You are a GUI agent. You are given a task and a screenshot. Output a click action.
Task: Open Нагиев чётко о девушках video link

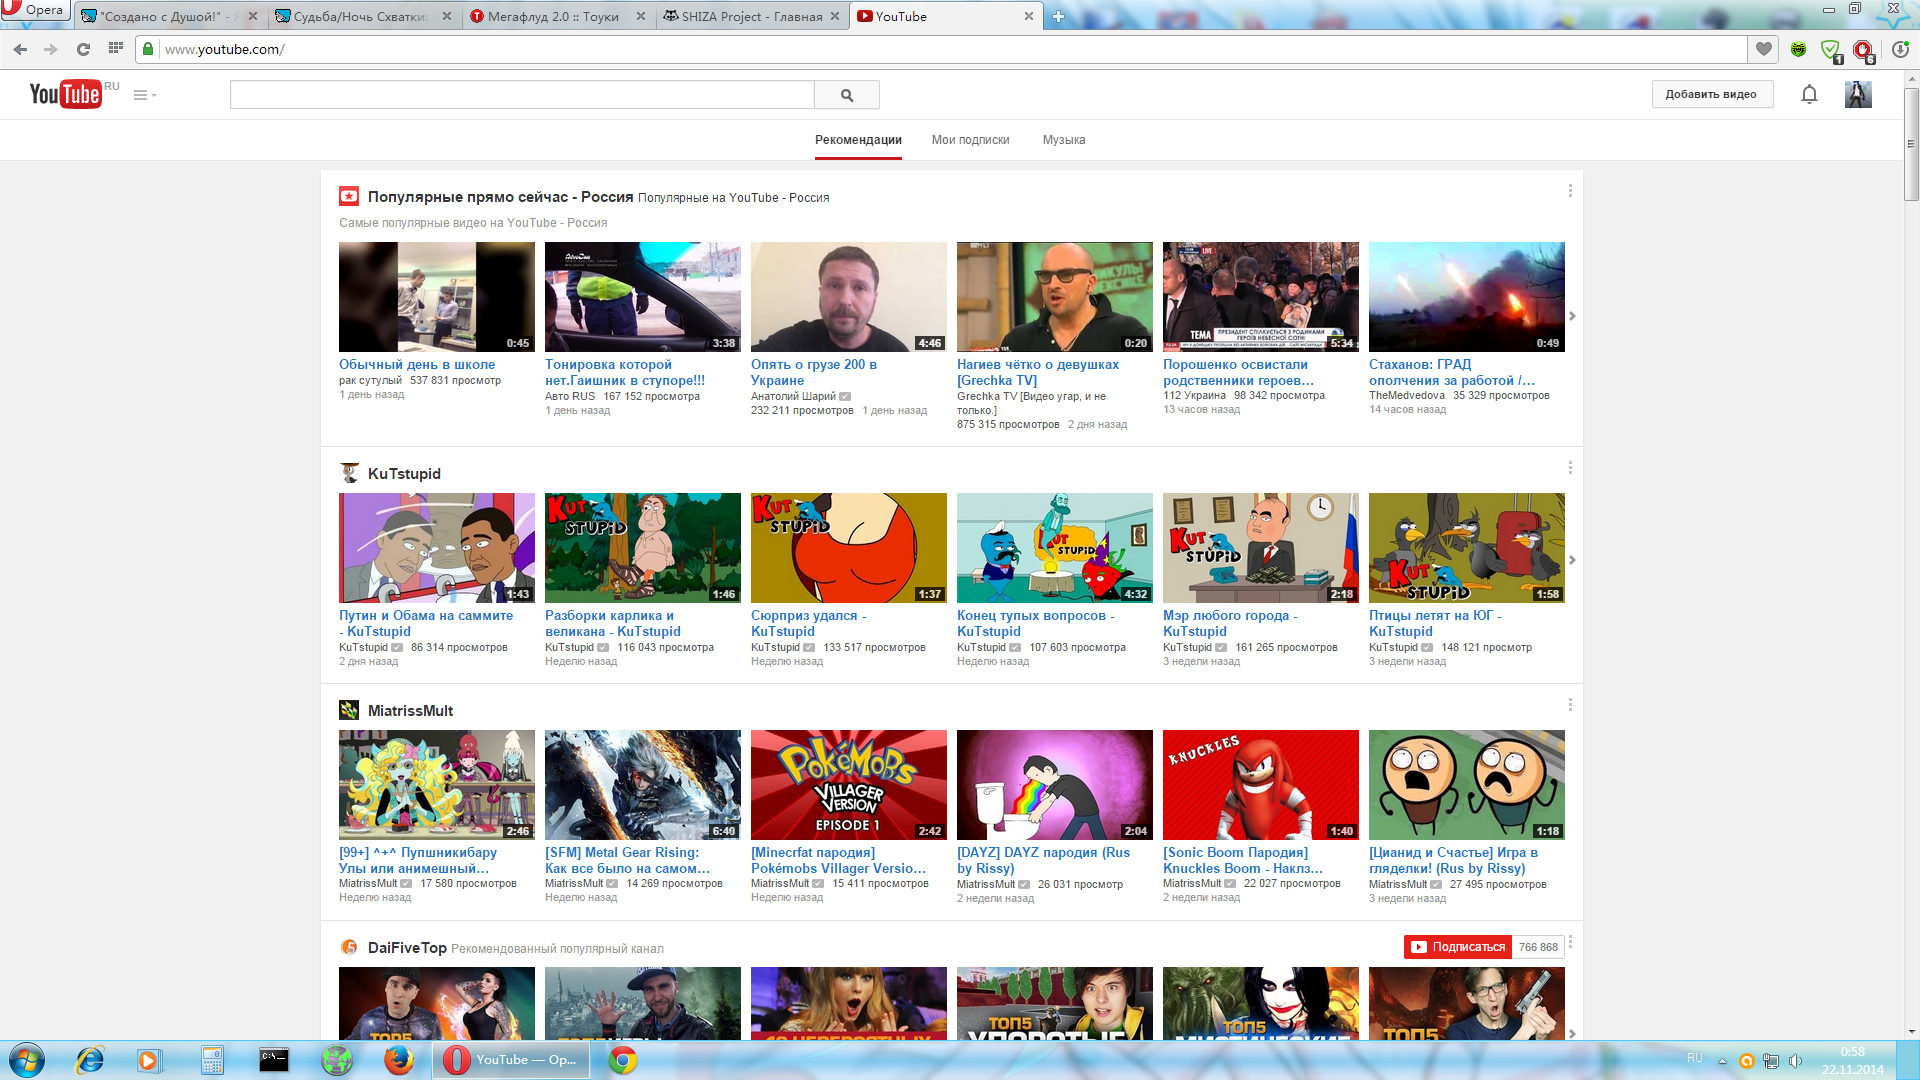pyautogui.click(x=1038, y=373)
